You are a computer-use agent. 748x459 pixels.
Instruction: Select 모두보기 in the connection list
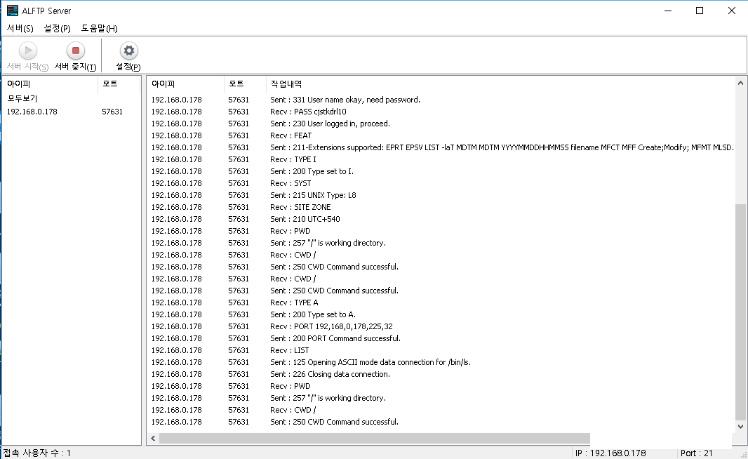pos(23,99)
